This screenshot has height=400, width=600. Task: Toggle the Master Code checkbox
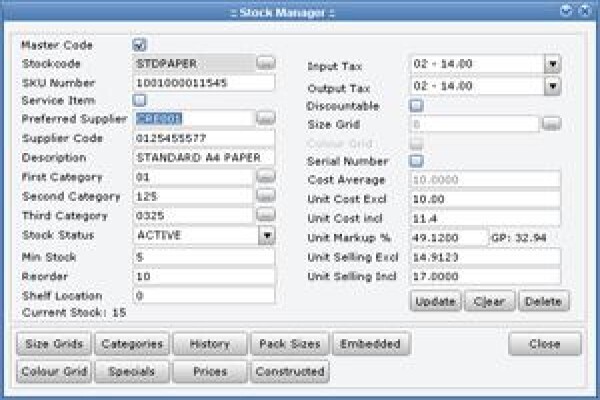coord(140,45)
